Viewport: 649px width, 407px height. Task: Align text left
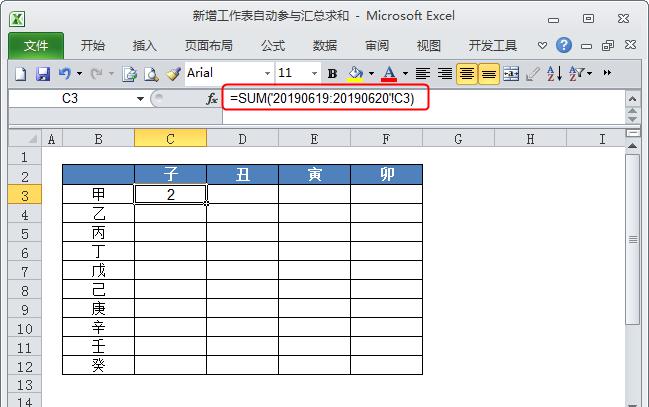pyautogui.click(x=423, y=74)
